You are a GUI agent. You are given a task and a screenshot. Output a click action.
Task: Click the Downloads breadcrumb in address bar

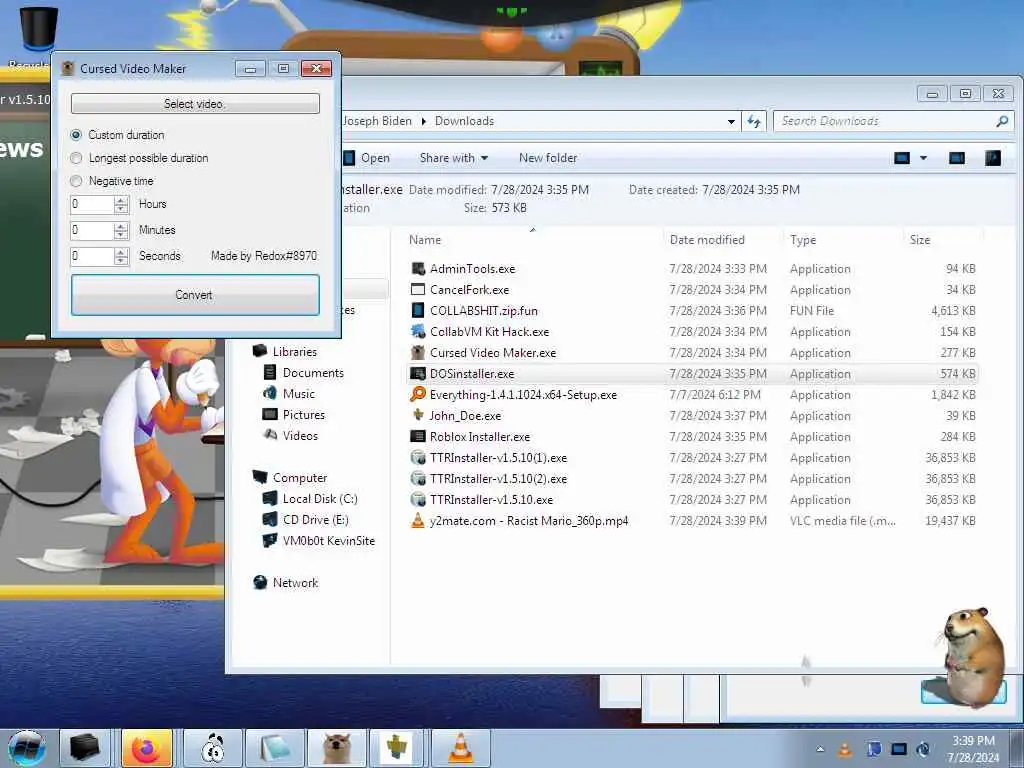[x=464, y=121]
